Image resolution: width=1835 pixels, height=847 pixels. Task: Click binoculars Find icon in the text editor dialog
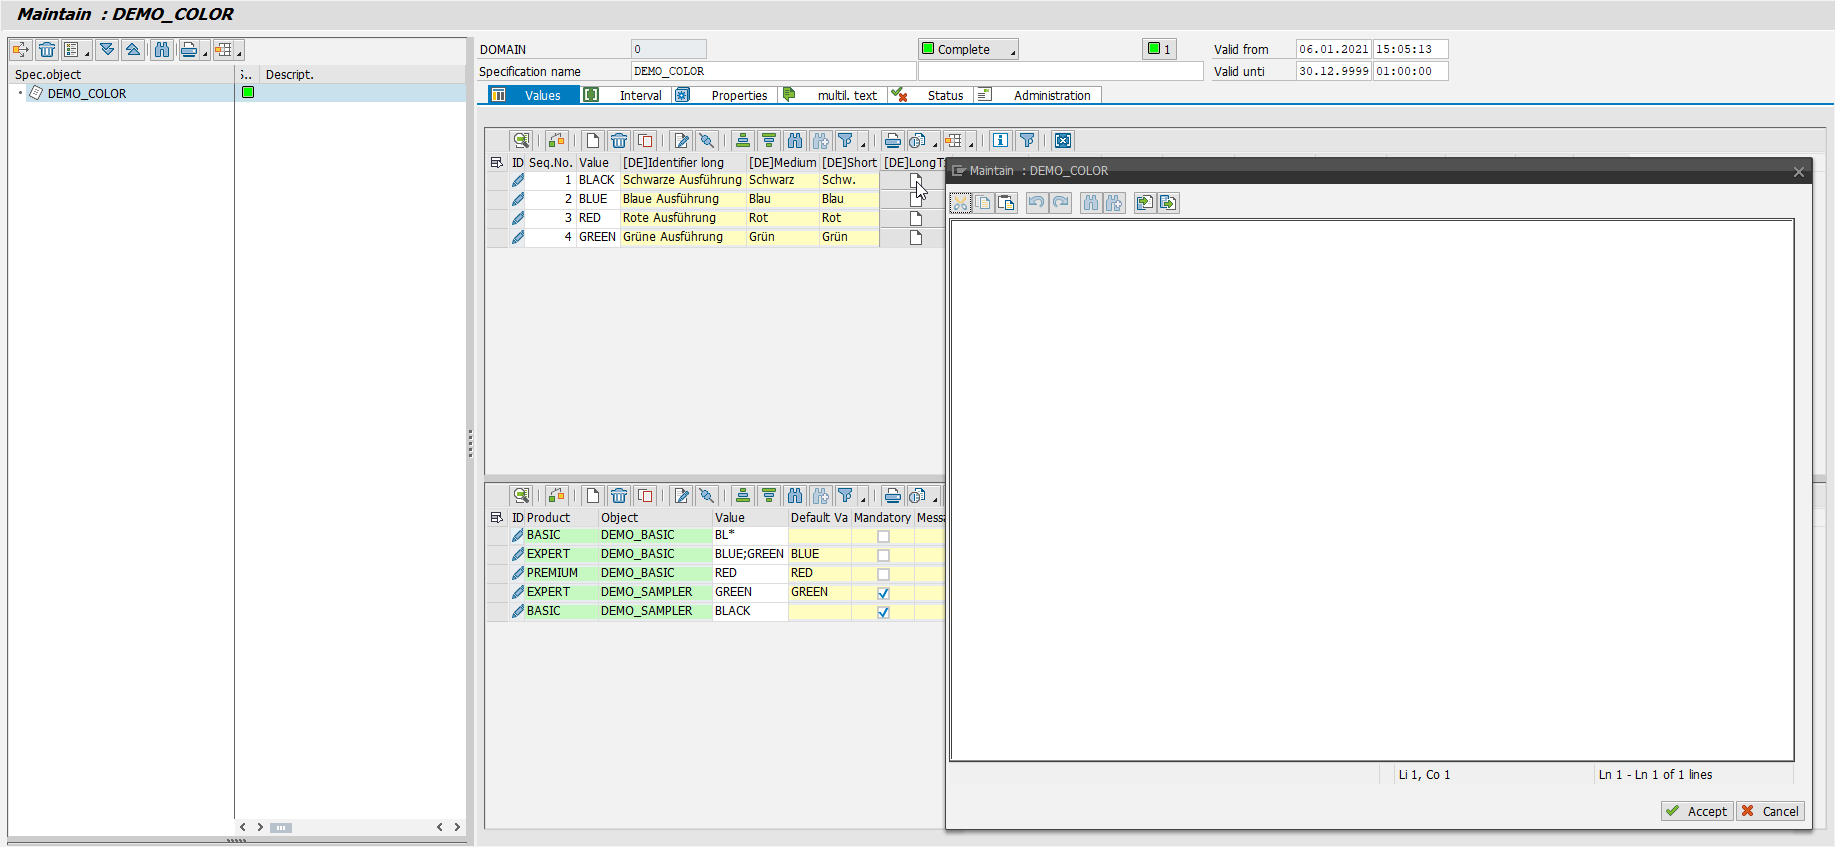click(1090, 203)
